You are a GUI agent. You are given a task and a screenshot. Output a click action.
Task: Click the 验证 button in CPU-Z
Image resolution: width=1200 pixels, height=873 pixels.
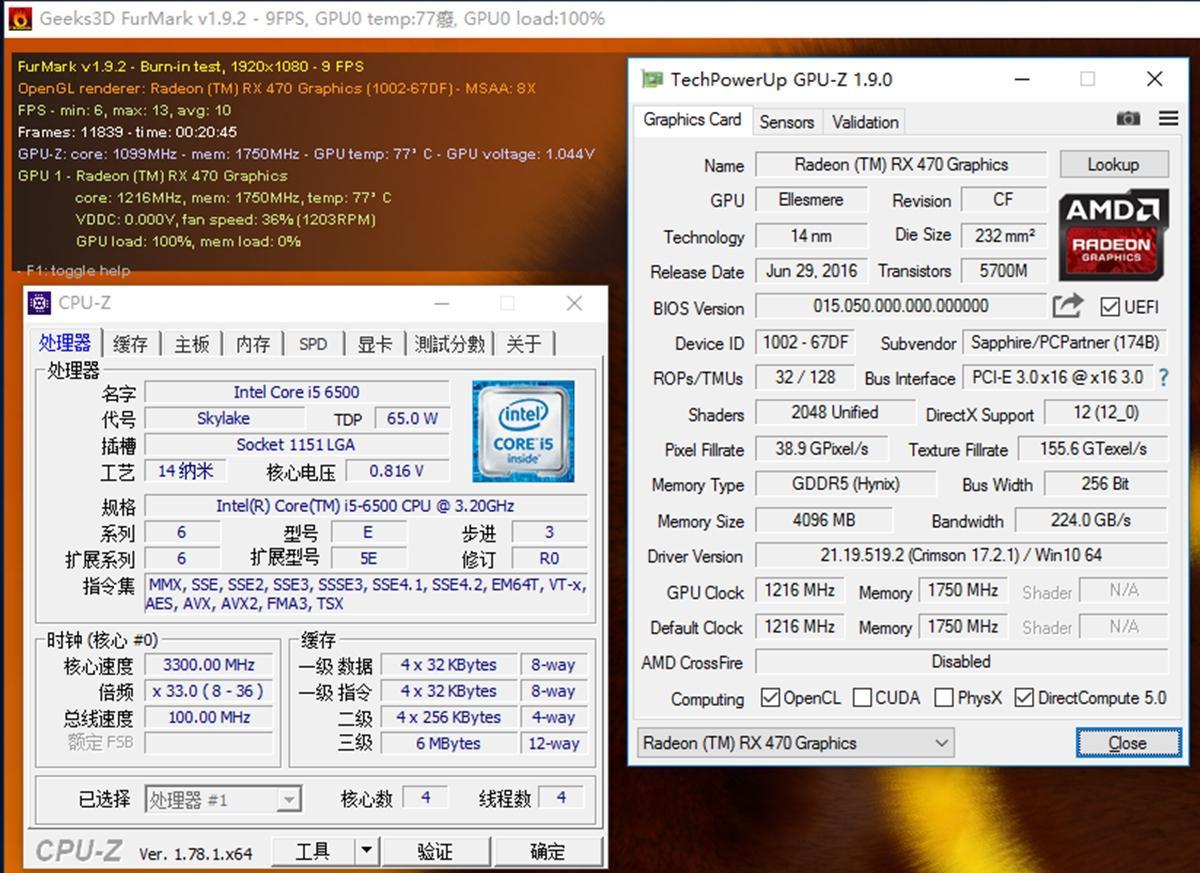tap(435, 851)
